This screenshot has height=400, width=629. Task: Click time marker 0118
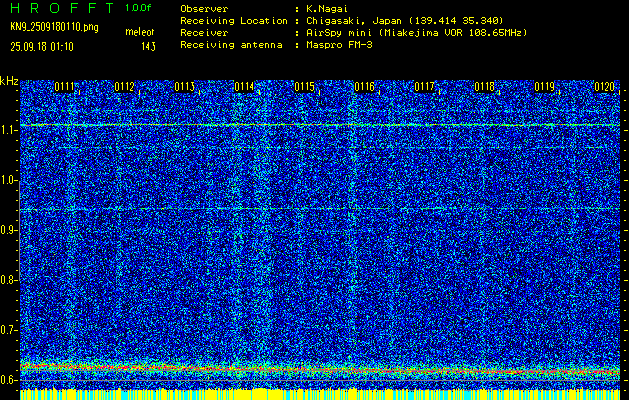click(x=485, y=87)
